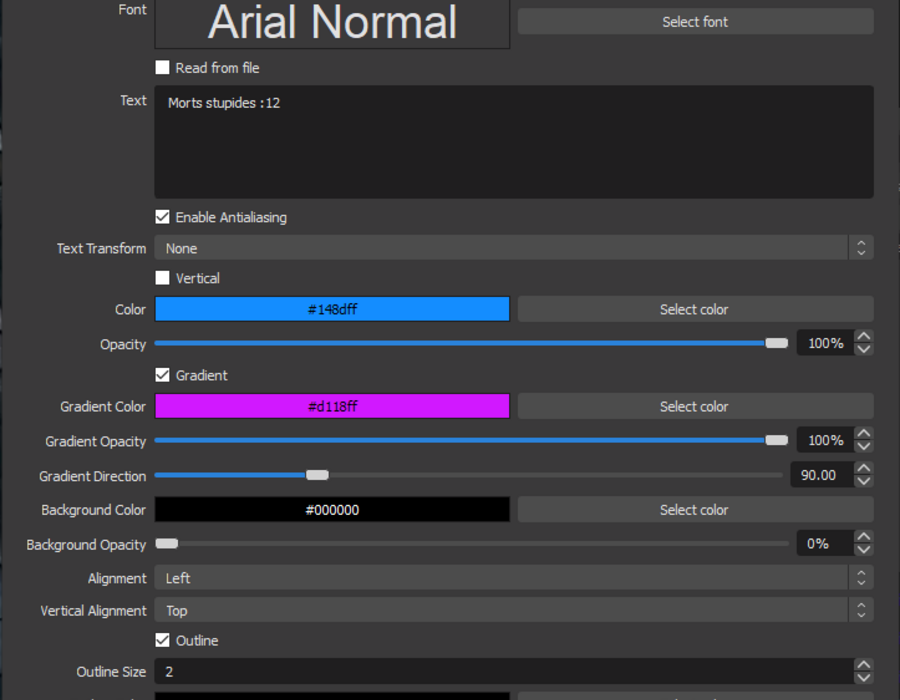Click the Background Opacity slider handle
900x700 pixels.
[167, 543]
